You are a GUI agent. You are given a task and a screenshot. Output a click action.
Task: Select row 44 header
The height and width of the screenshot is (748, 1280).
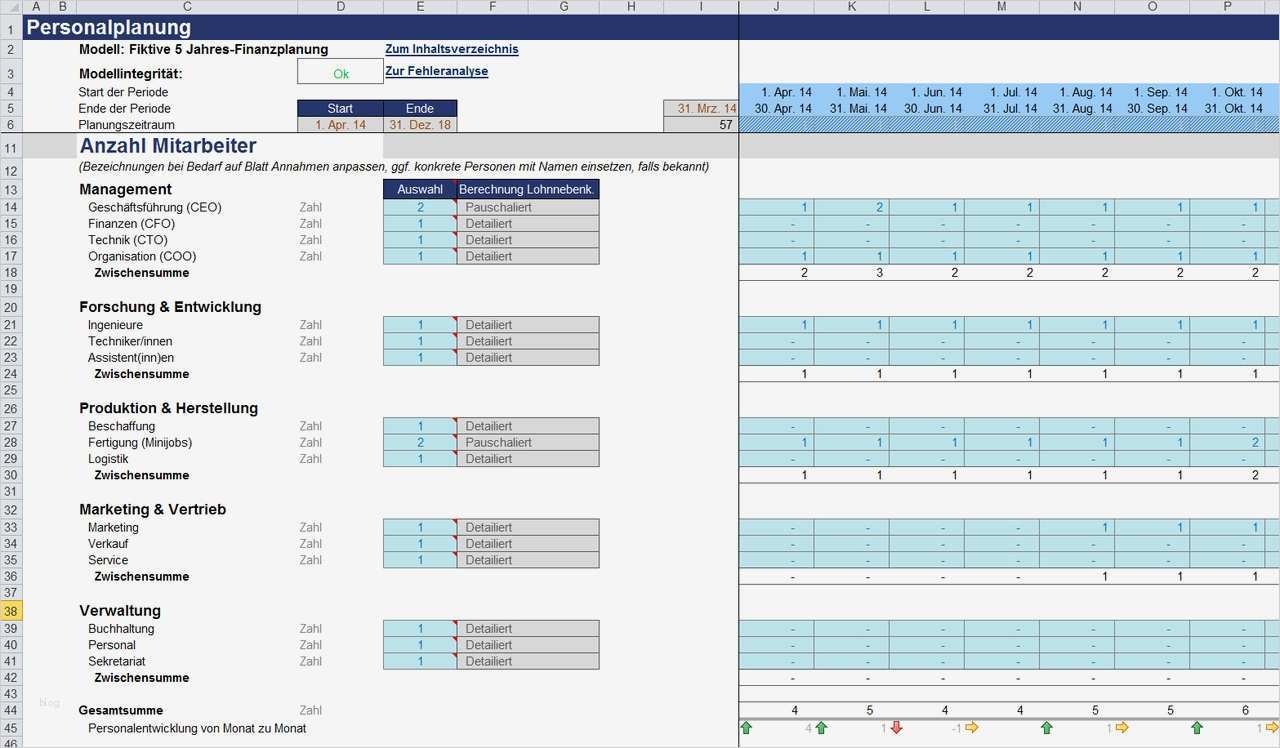[11, 711]
